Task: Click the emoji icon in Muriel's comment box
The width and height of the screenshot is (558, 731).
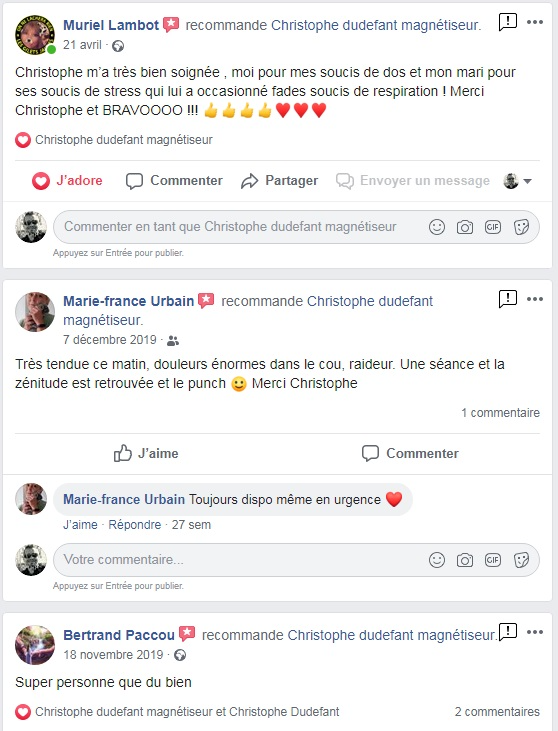Action: coord(437,227)
